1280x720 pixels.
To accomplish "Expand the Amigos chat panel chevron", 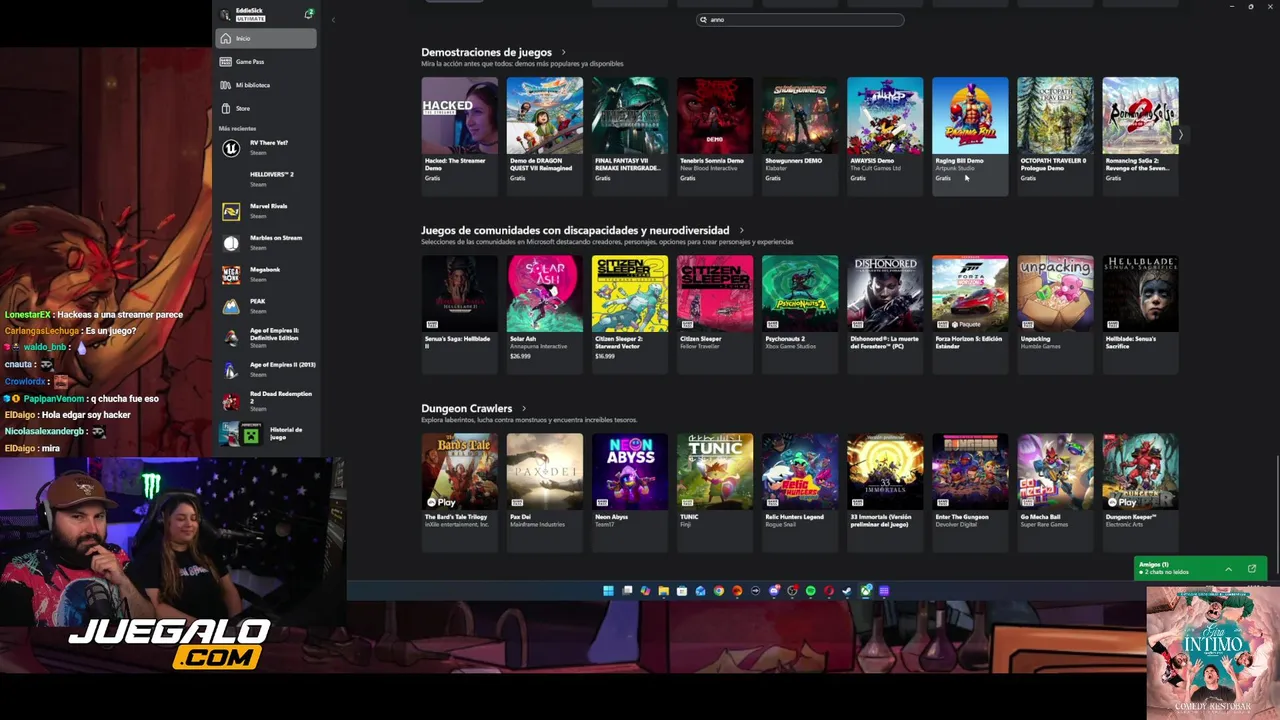I will pyautogui.click(x=1228, y=569).
